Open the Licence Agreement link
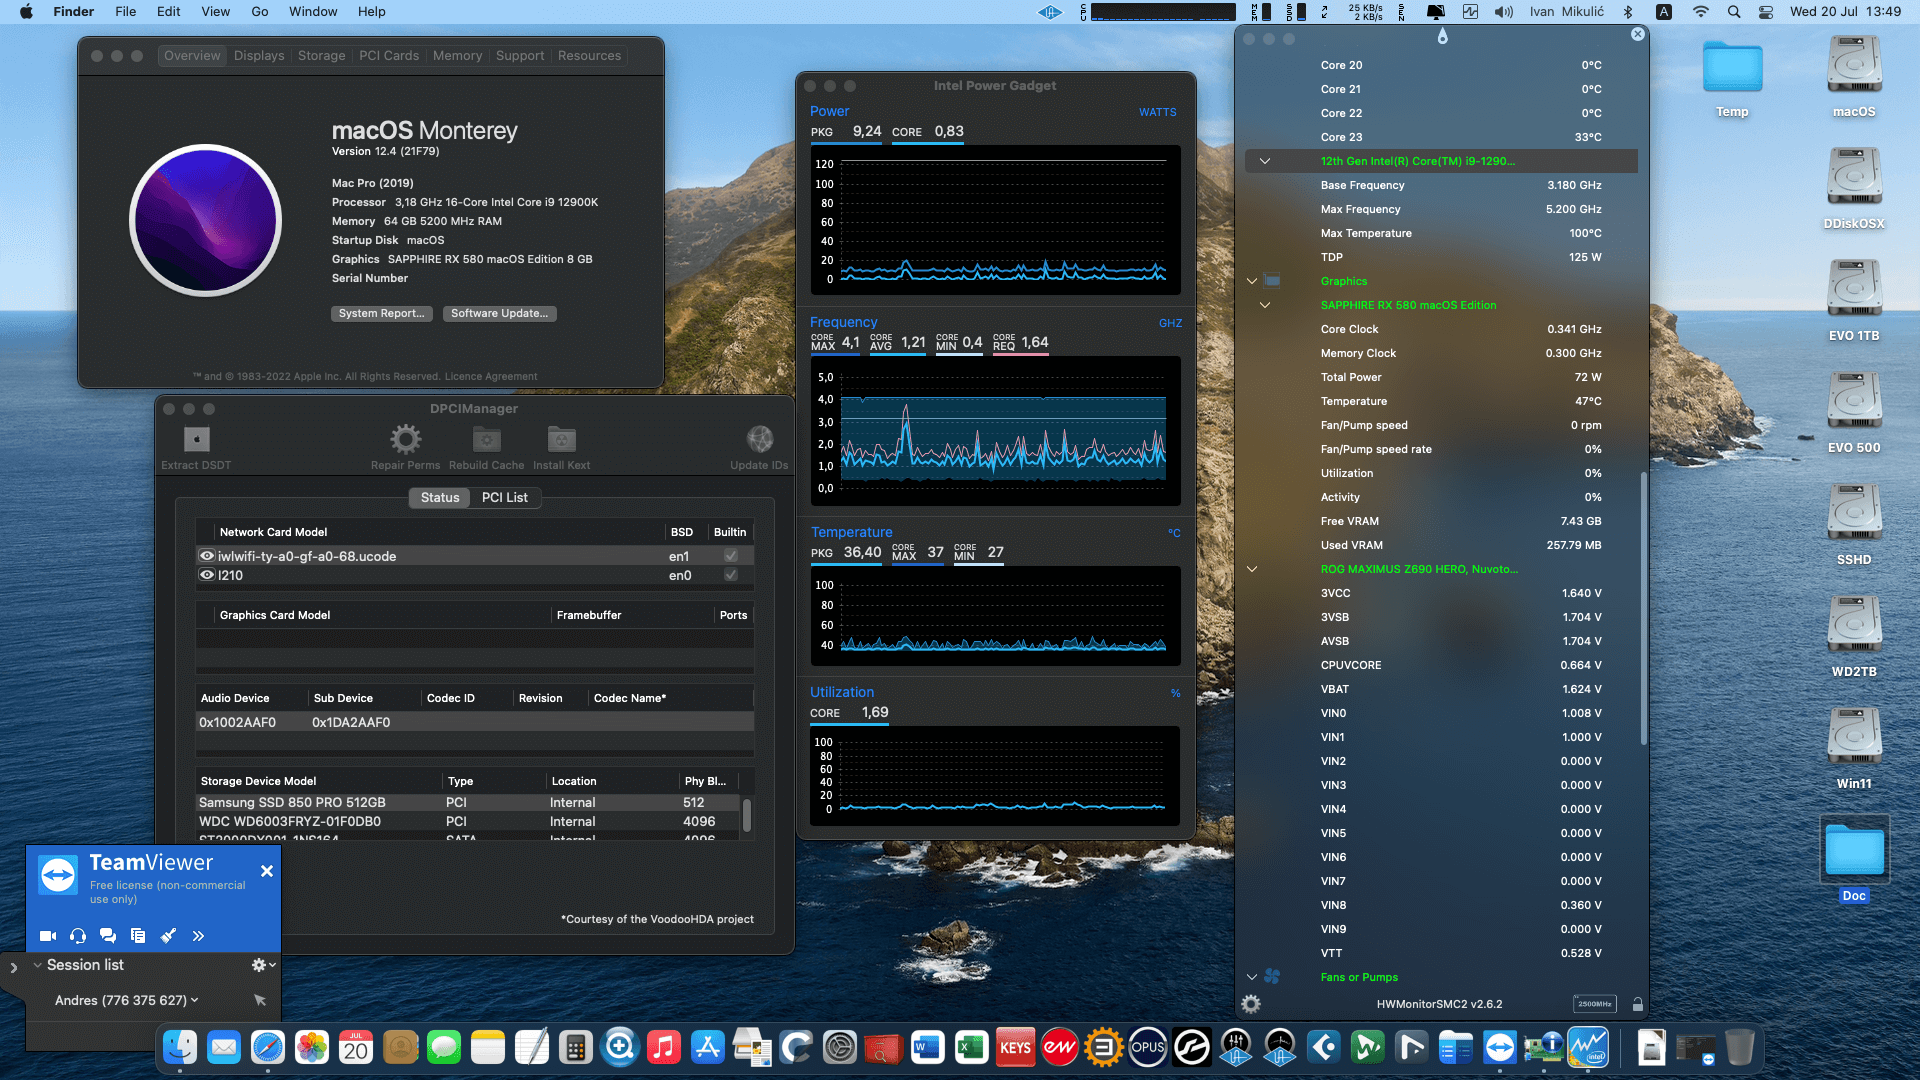Image resolution: width=1920 pixels, height=1080 pixels. pos(491,377)
